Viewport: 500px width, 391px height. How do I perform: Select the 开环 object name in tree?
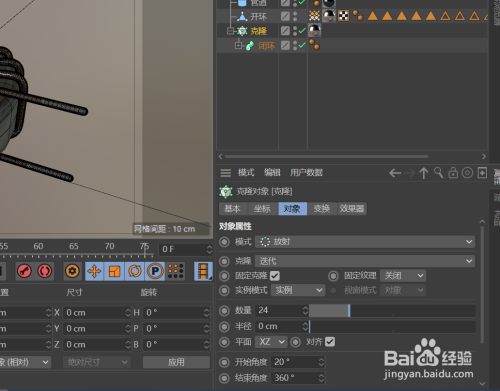258,17
